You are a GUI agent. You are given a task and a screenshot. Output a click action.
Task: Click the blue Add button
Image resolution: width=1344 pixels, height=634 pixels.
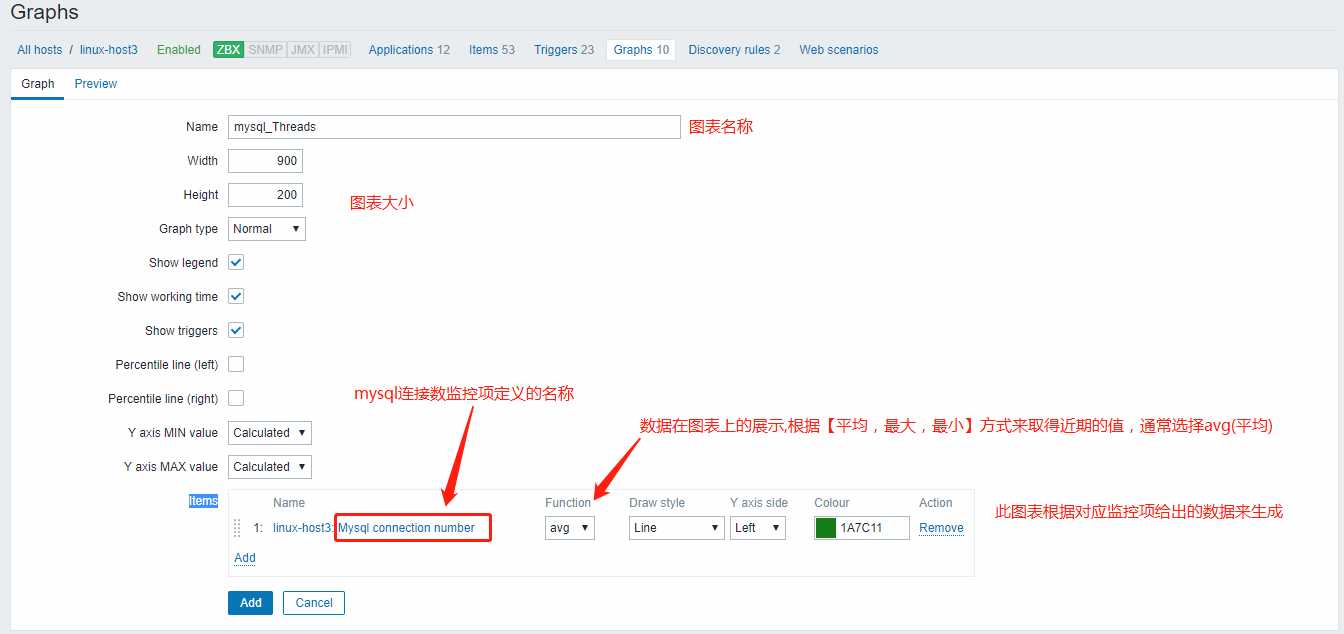(250, 603)
